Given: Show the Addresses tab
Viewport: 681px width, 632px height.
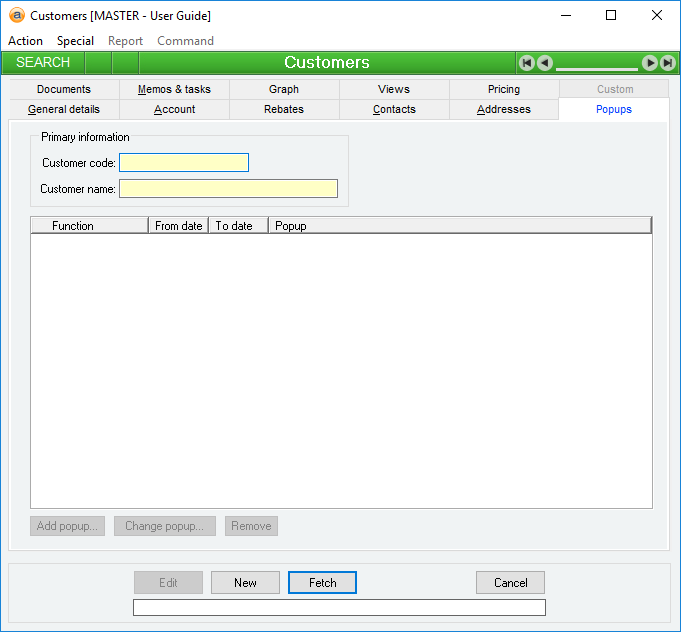Looking at the screenshot, I should (x=504, y=109).
